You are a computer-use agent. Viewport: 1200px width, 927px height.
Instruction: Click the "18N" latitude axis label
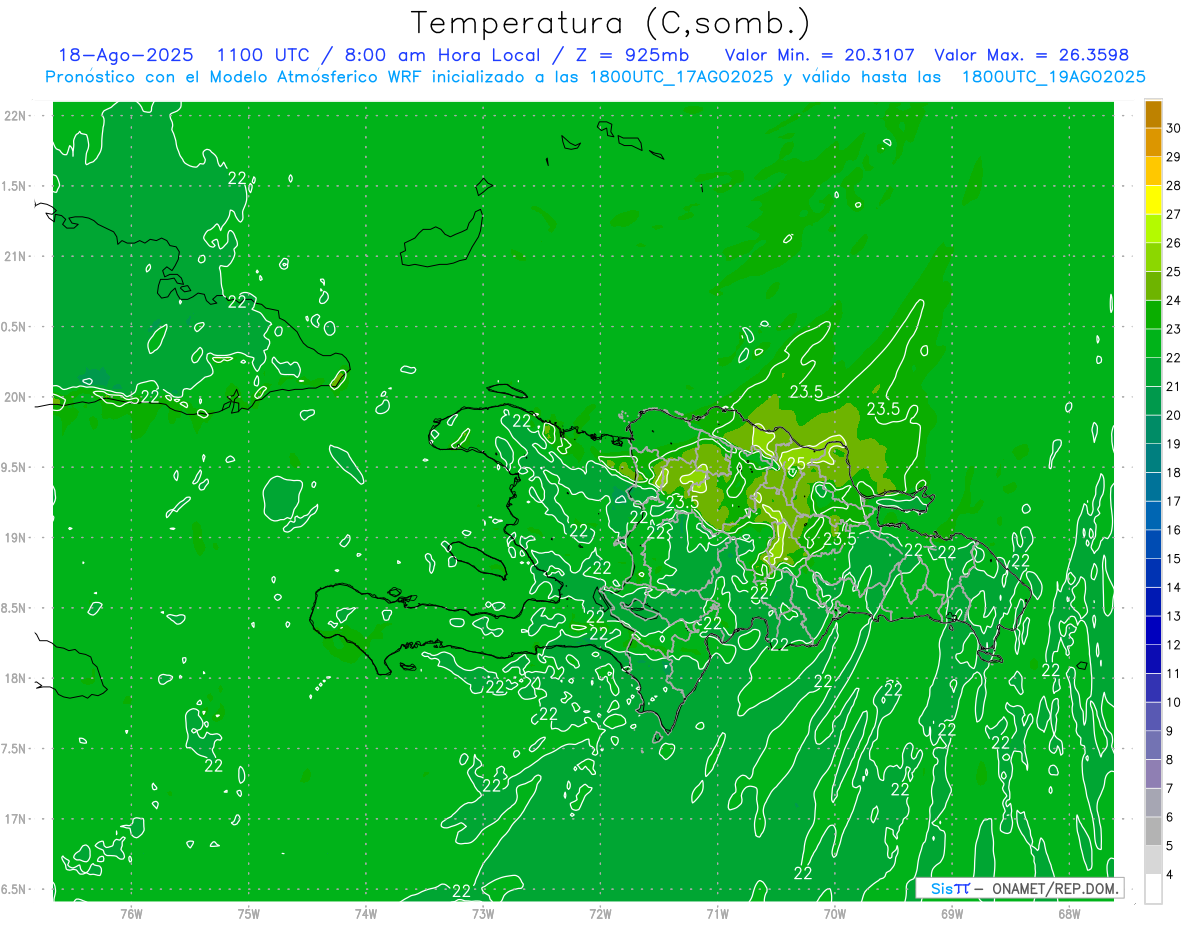(x=15, y=678)
